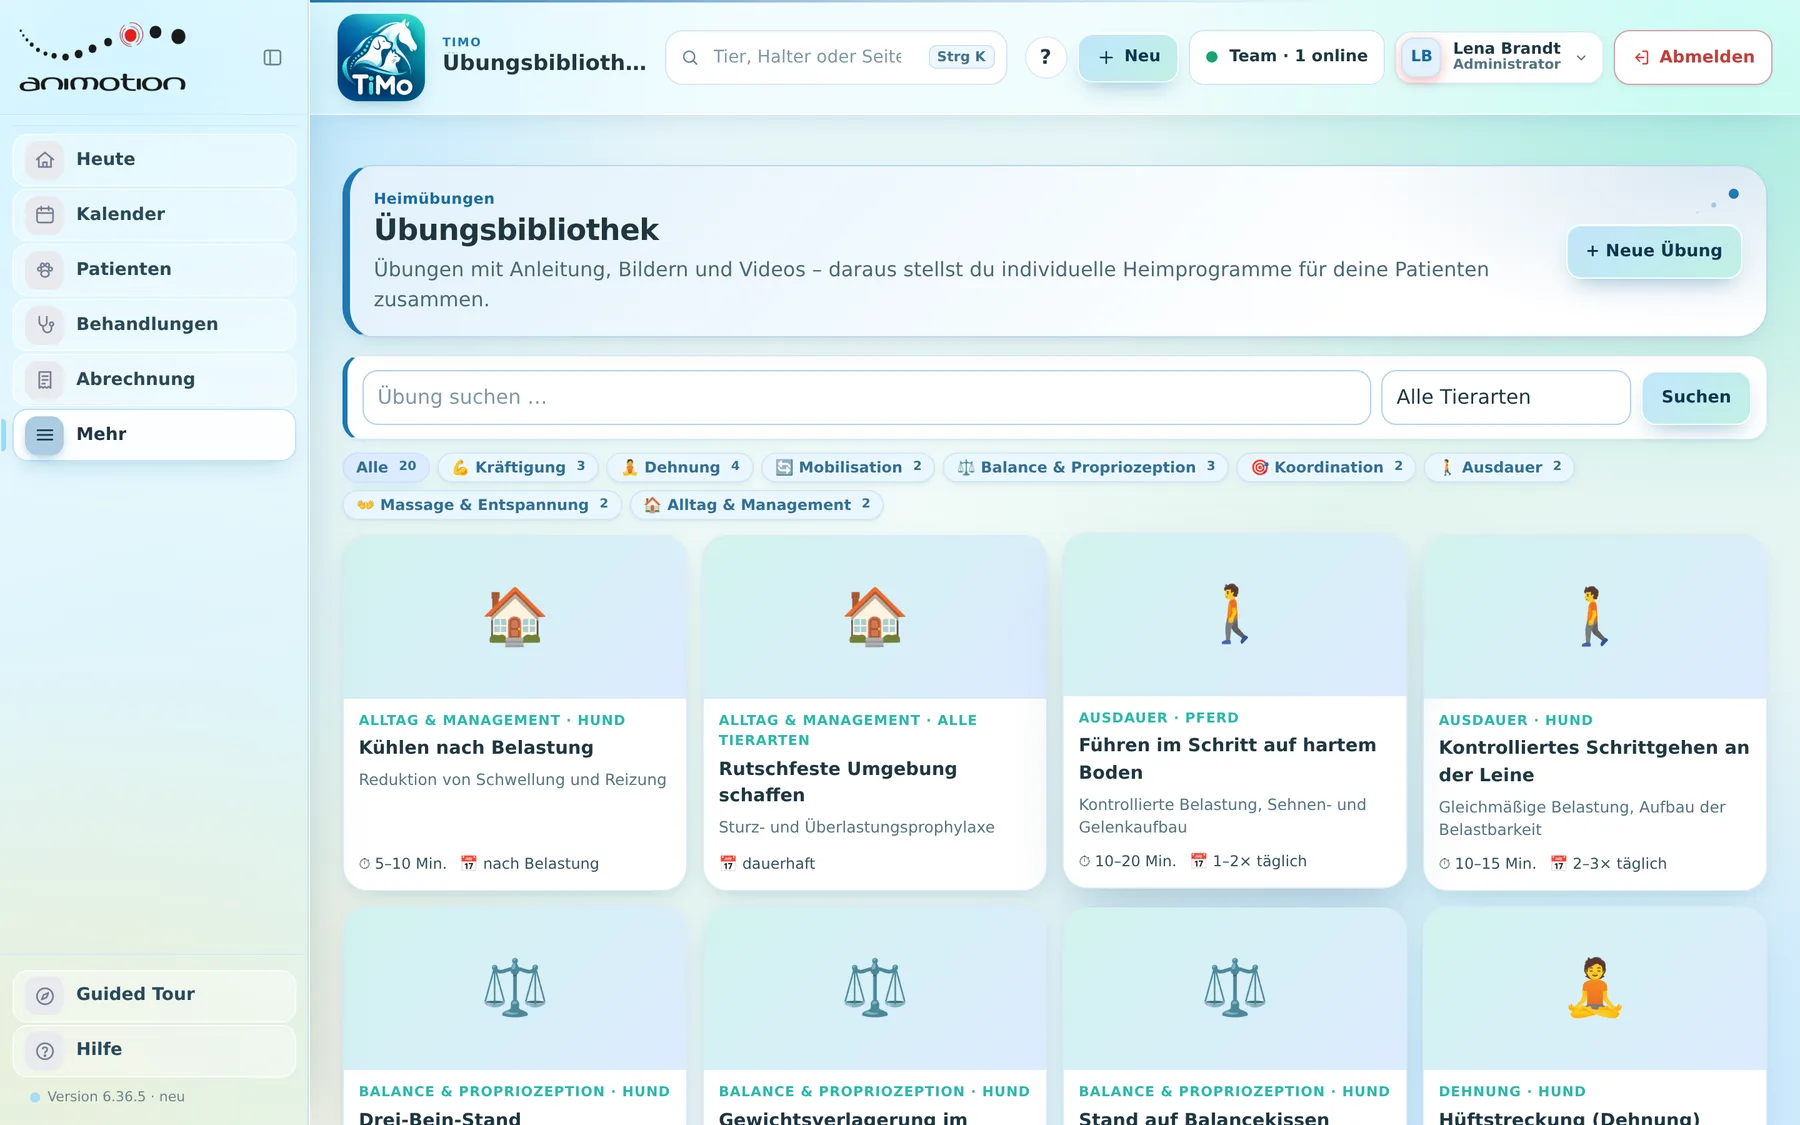Filter exercises by Koordination
Image resolution: width=1800 pixels, height=1125 pixels.
pos(1326,467)
